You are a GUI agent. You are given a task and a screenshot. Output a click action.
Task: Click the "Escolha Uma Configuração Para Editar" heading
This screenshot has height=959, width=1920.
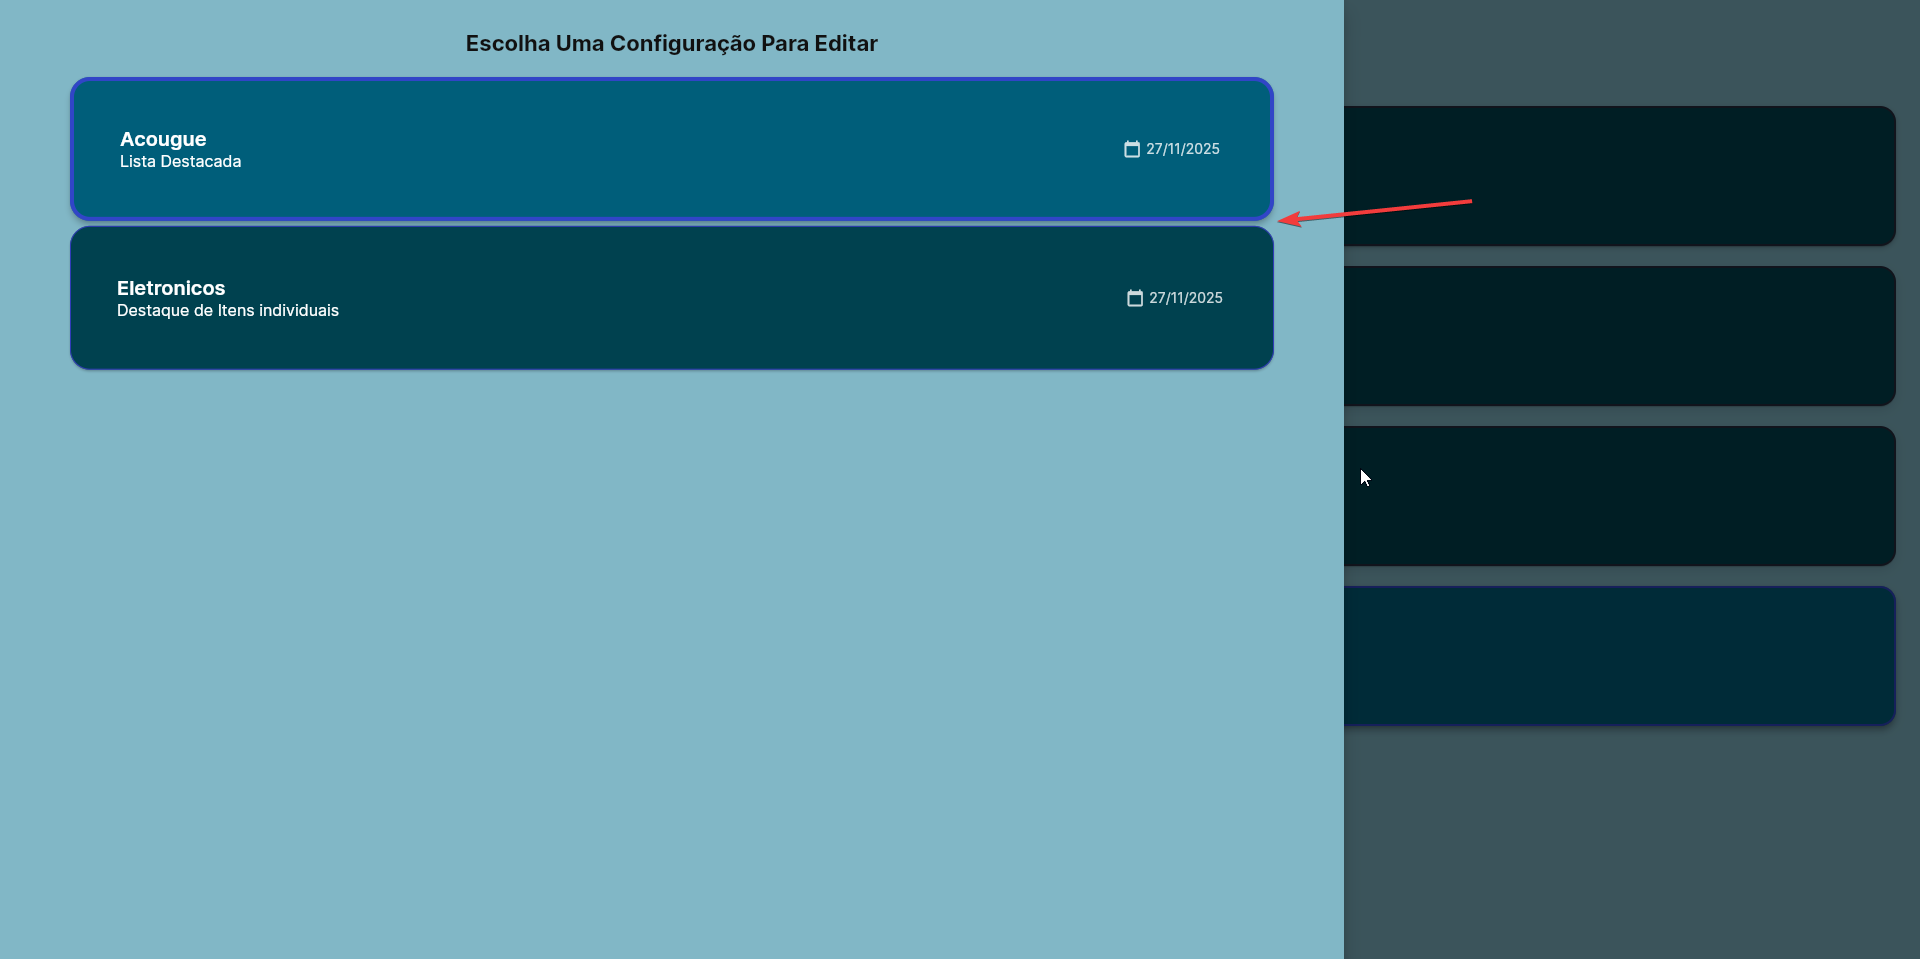tap(671, 43)
